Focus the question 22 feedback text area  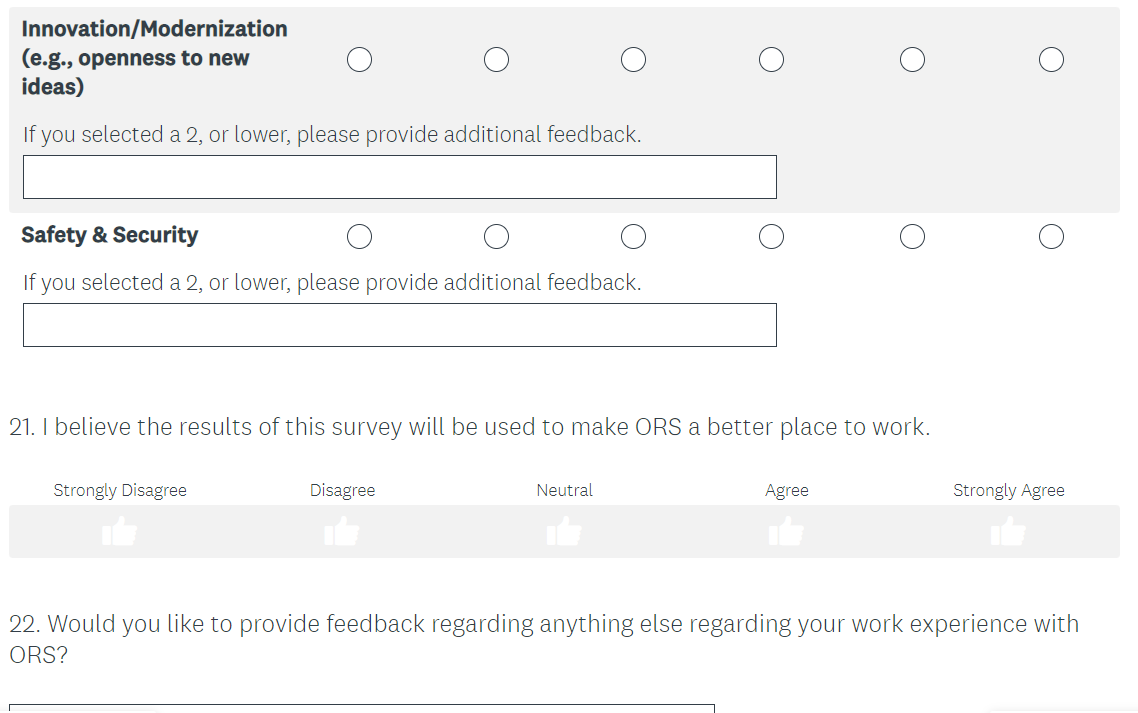coord(362,707)
